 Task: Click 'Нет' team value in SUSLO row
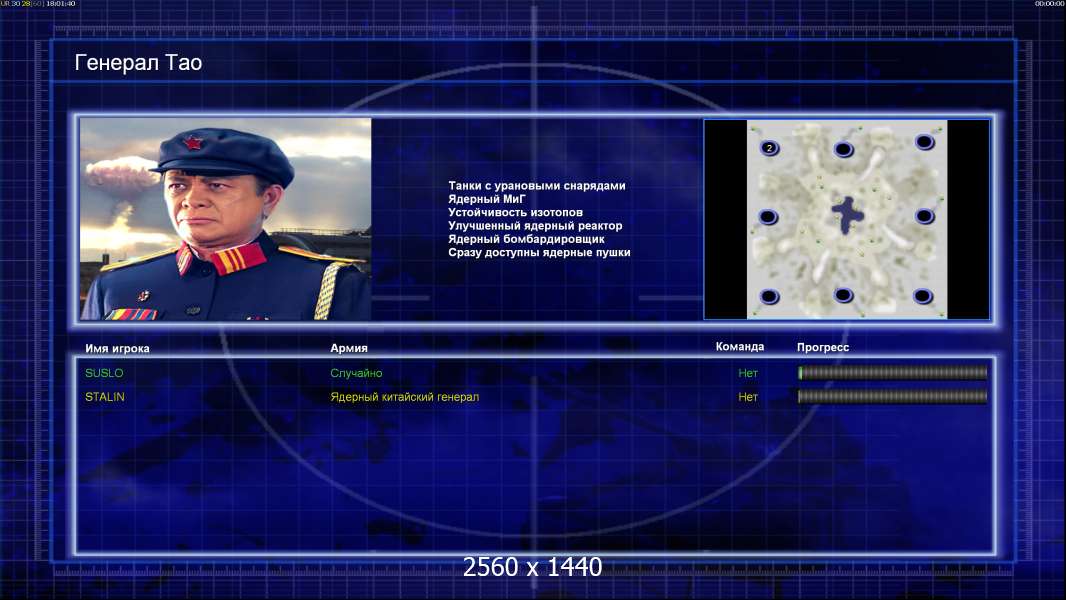748,373
